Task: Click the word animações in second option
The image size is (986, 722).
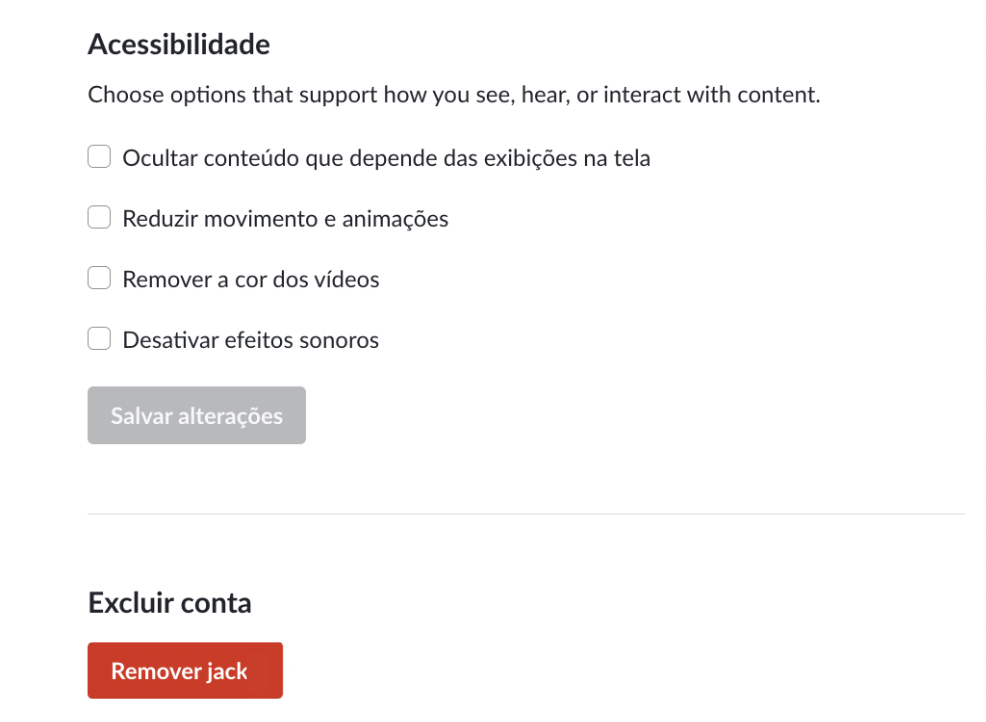Action: pos(395,219)
